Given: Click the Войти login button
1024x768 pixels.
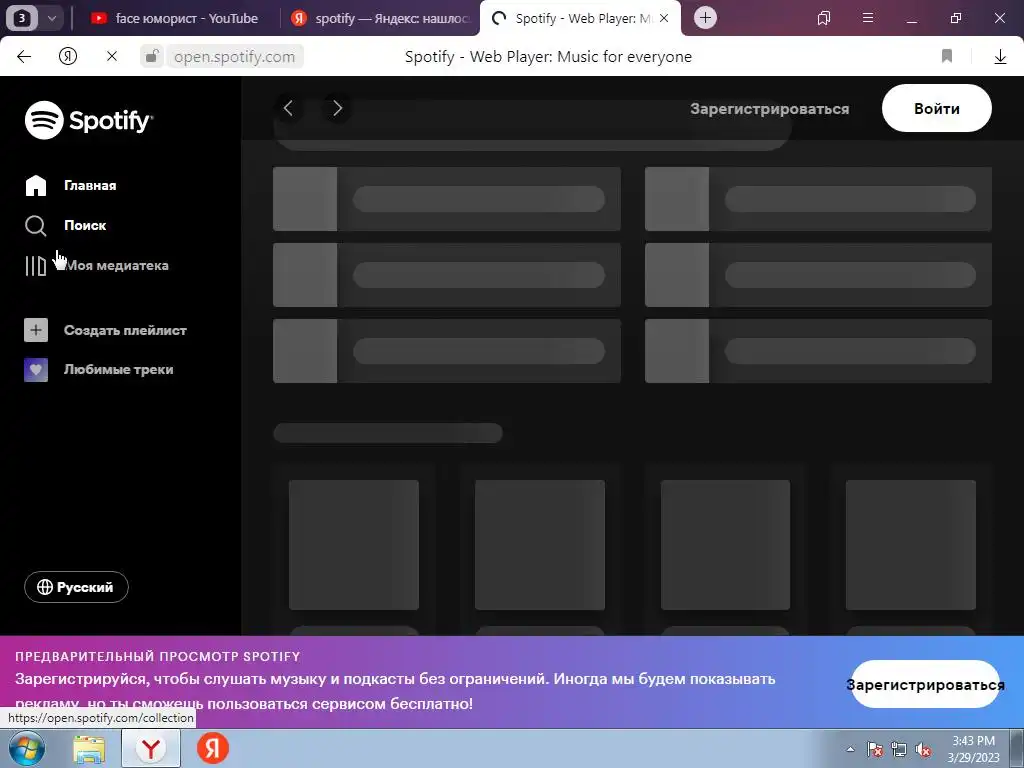Looking at the screenshot, I should 936,108.
